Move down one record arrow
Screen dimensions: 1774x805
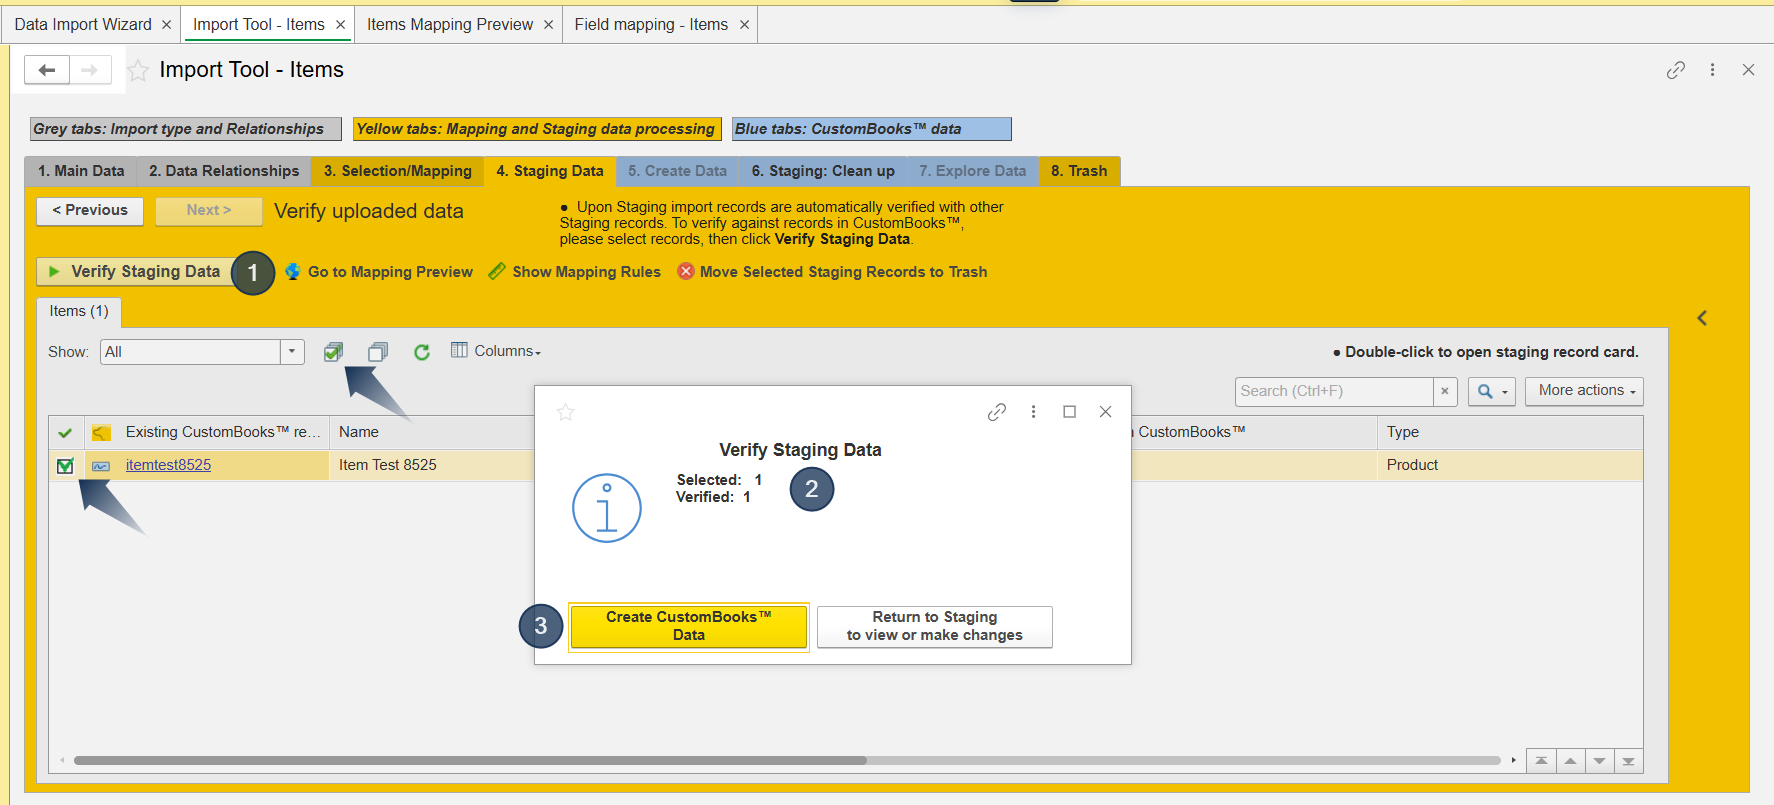coord(1599,761)
